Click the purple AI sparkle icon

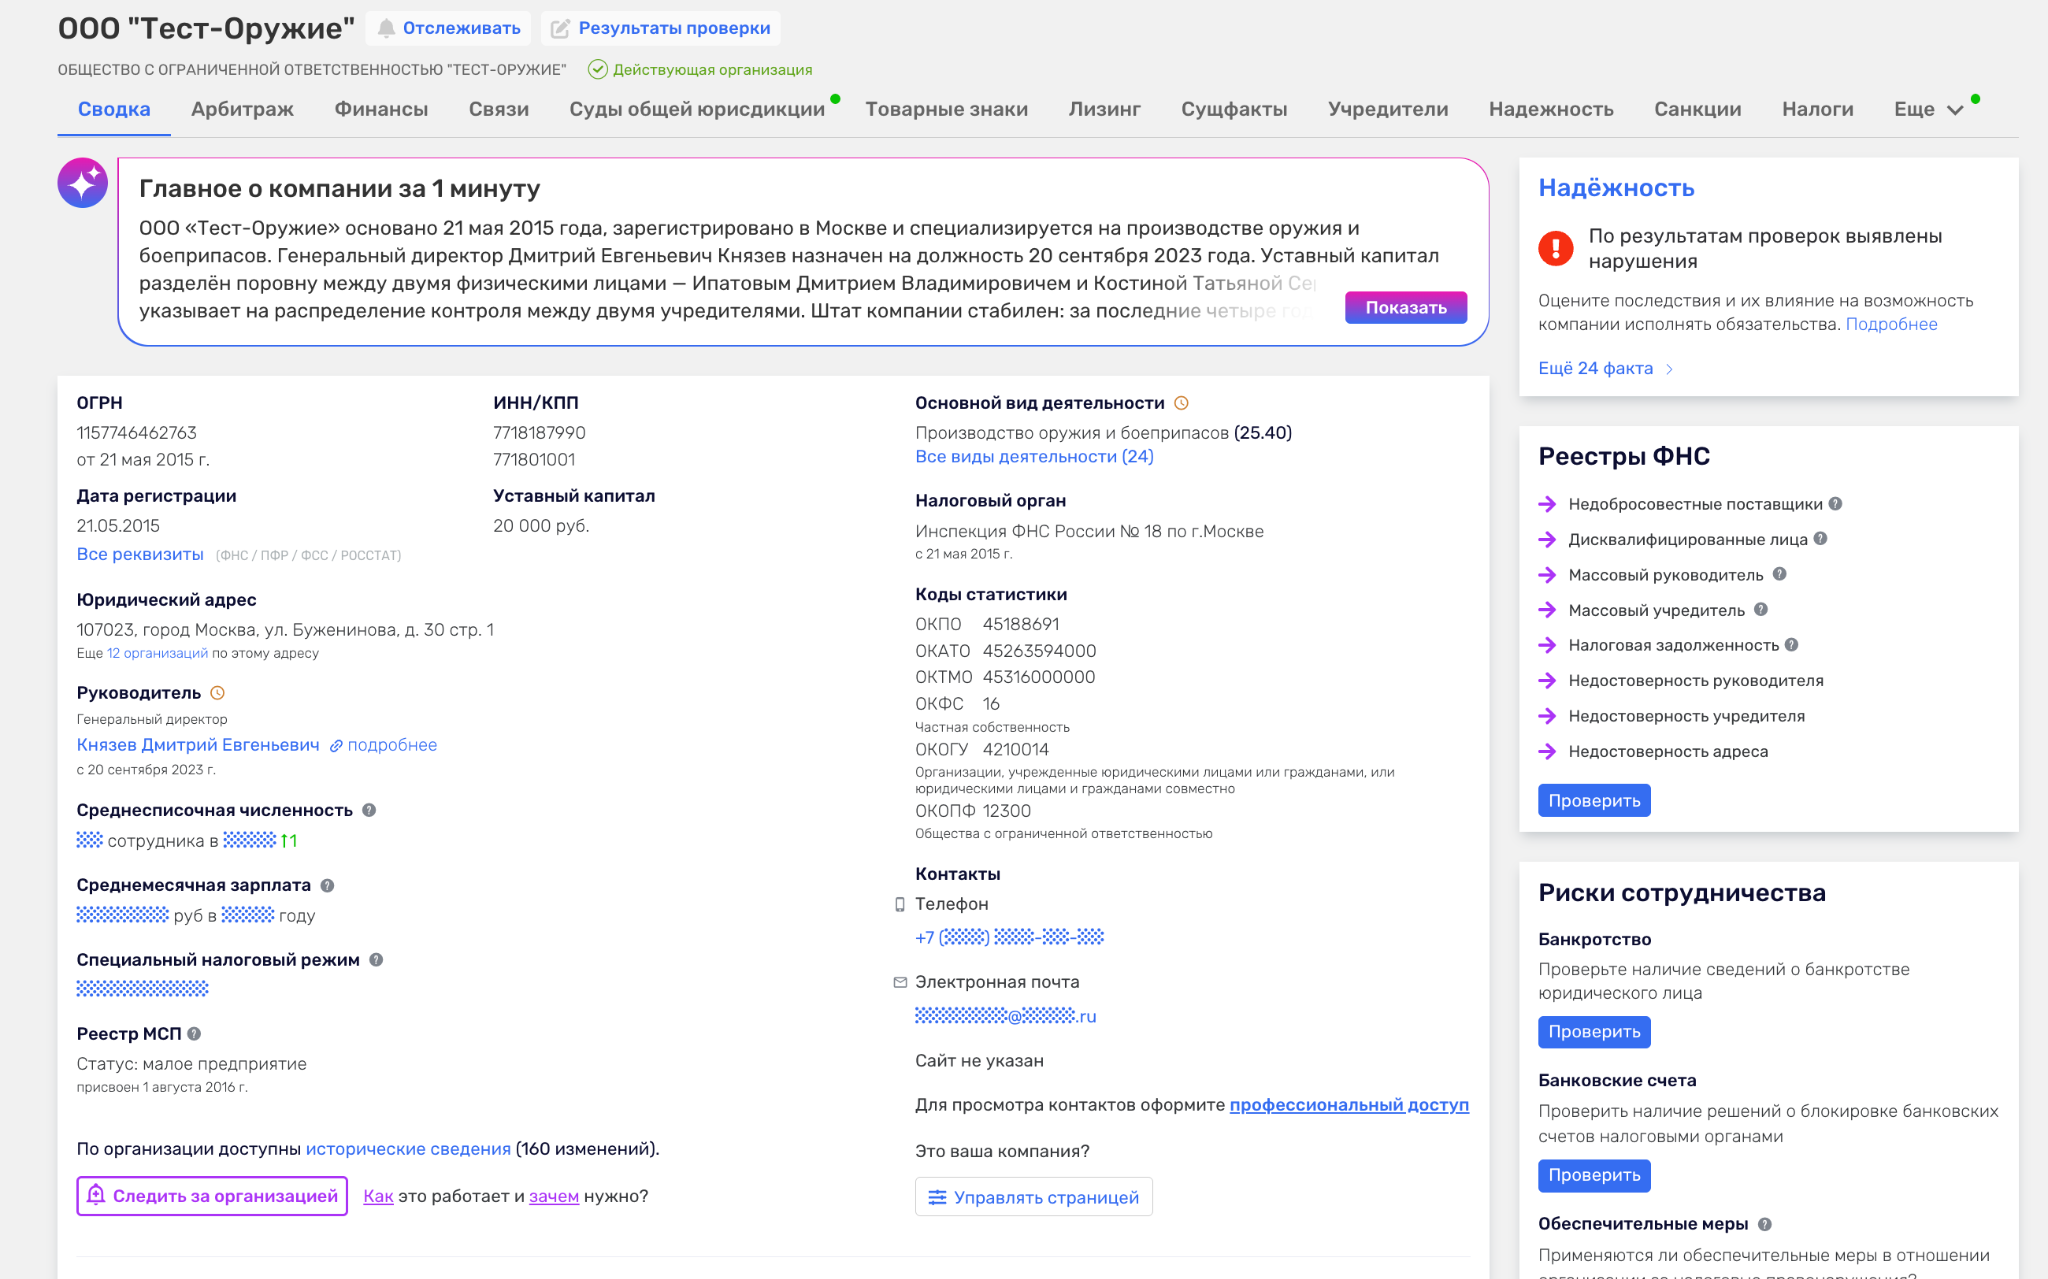pos(83,182)
